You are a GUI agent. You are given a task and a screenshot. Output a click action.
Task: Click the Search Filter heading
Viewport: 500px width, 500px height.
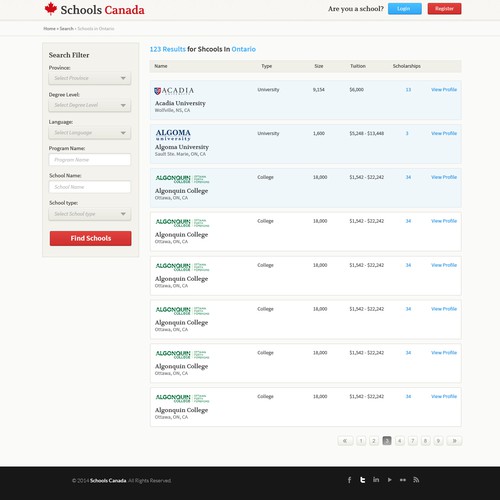(x=69, y=55)
